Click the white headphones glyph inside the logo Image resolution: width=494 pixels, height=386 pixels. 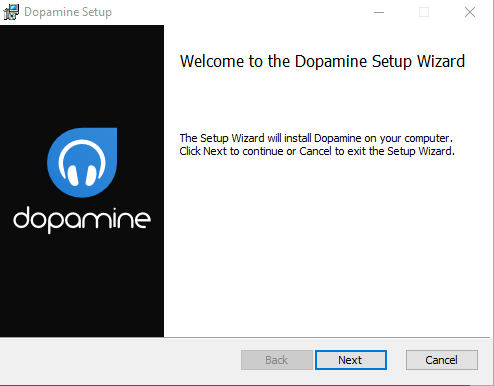pos(82,163)
